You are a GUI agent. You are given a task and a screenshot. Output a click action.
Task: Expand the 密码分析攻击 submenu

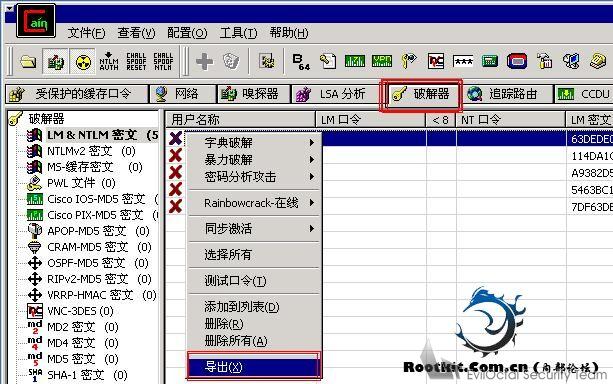point(255,177)
